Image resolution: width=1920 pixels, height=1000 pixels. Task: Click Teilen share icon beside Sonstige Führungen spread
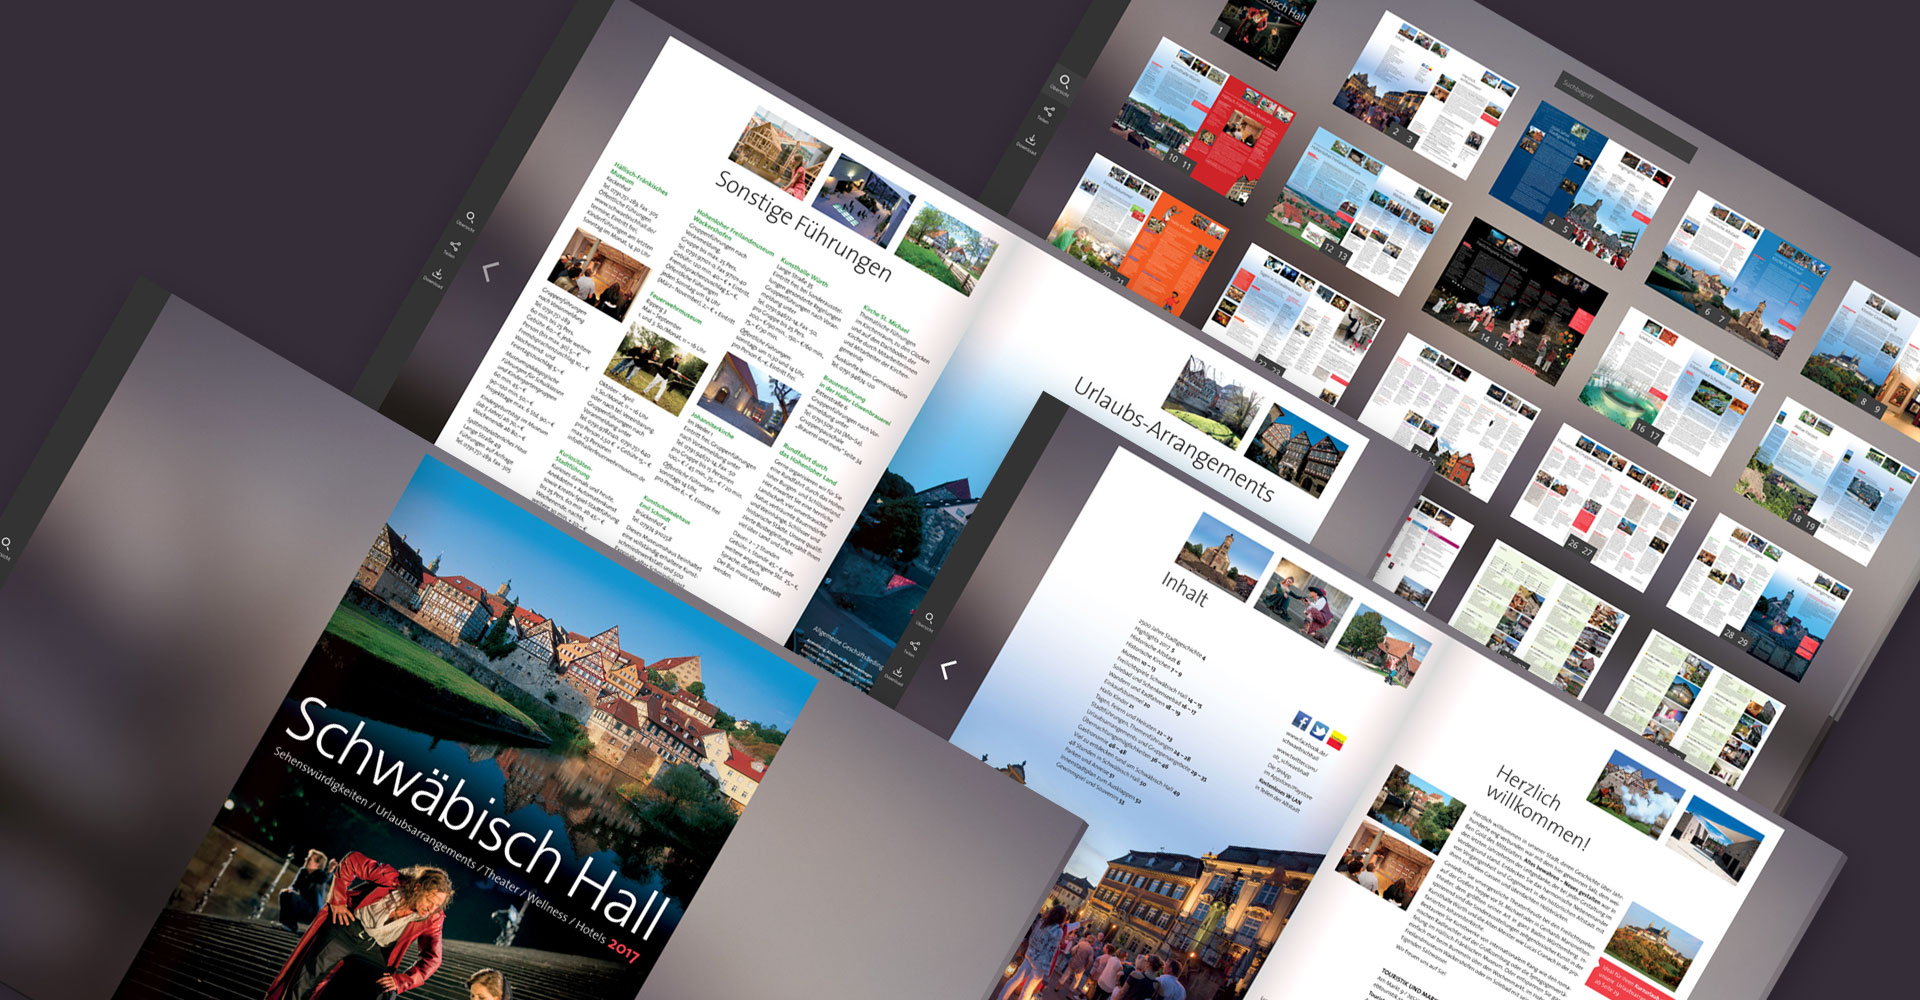(x=454, y=246)
